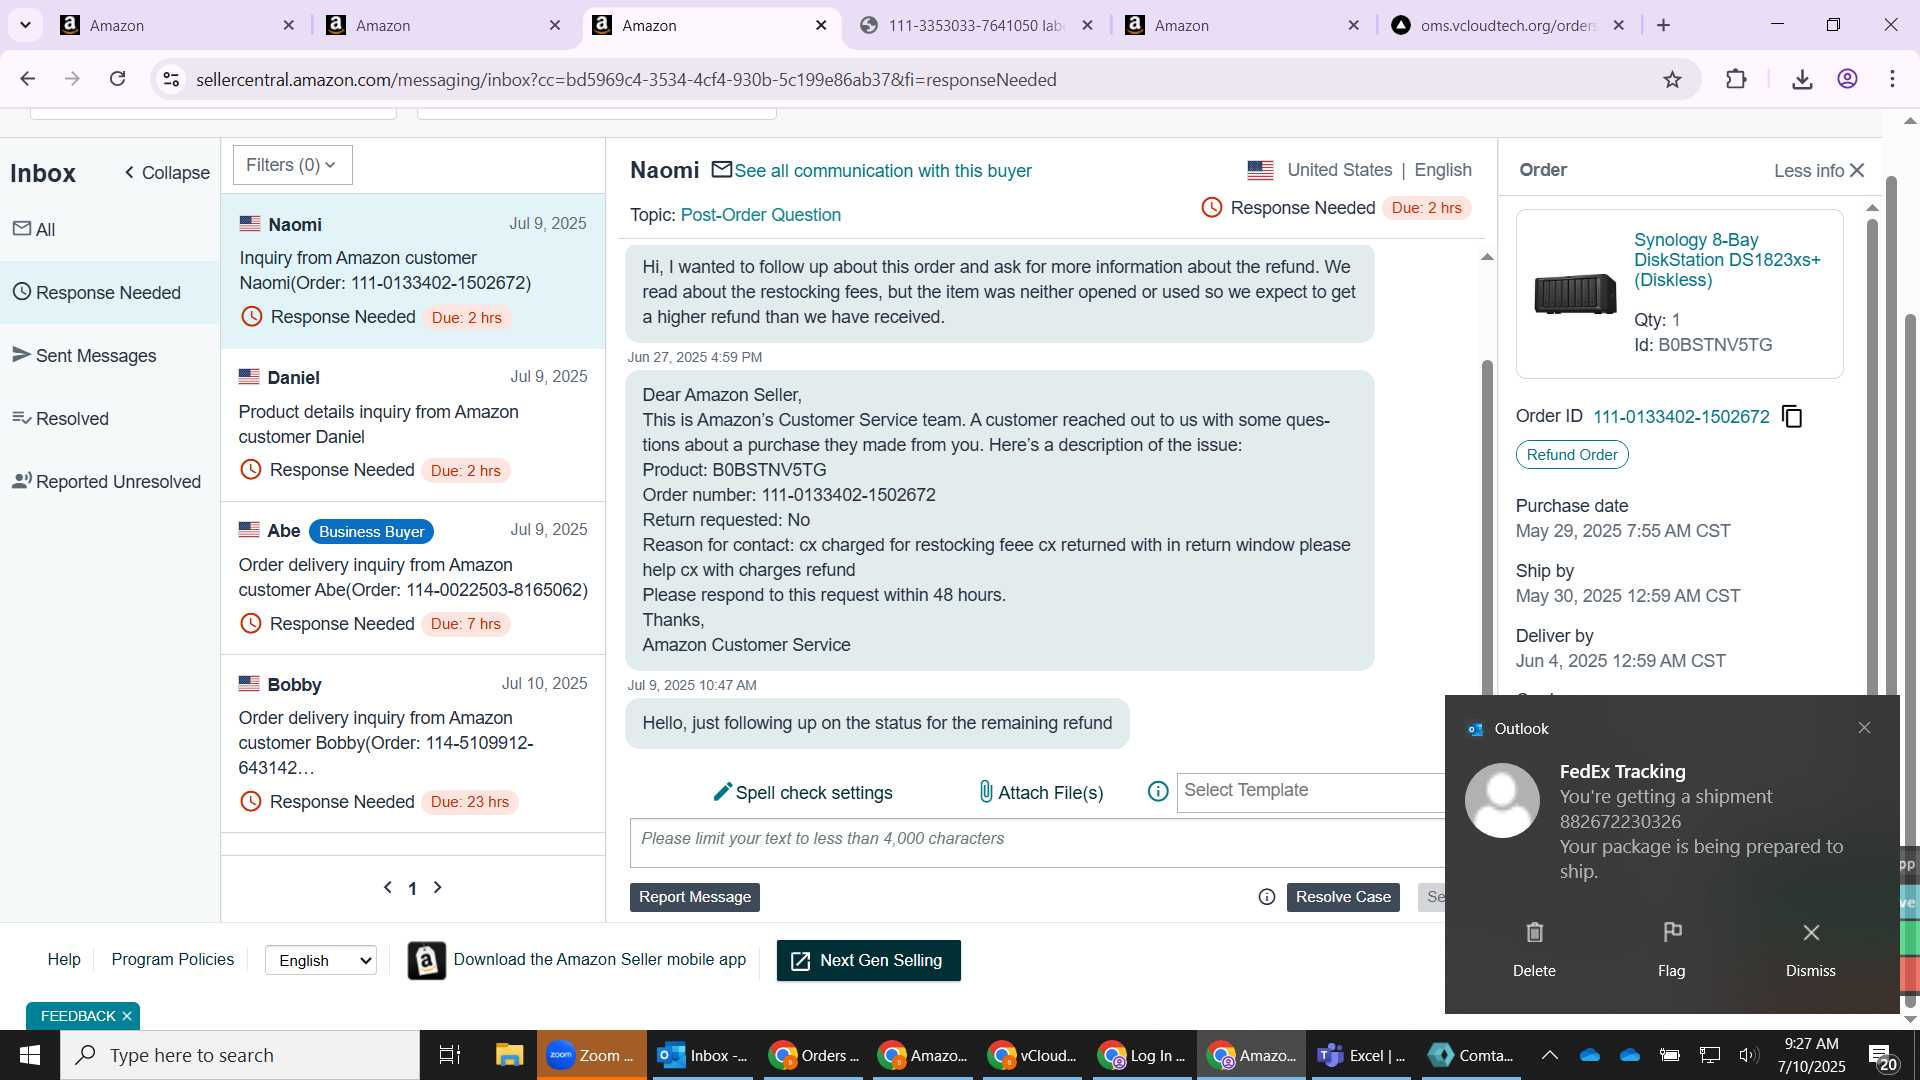Open Synology 8-Bay DiskStation product link
This screenshot has width=1920, height=1080.
tap(1727, 260)
